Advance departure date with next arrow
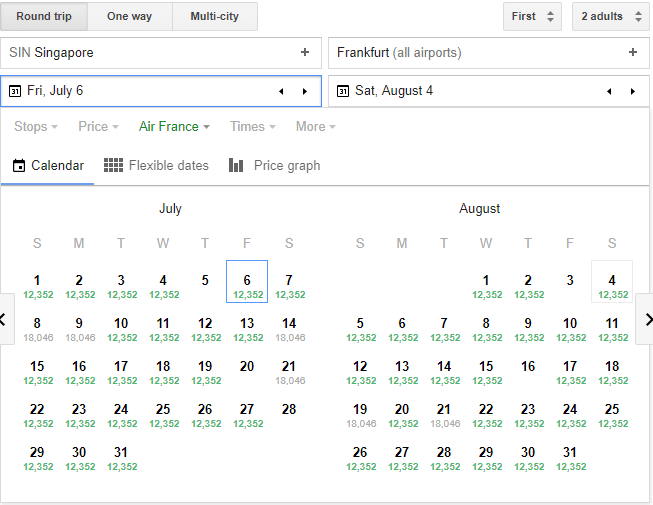653x505 pixels. coord(305,91)
